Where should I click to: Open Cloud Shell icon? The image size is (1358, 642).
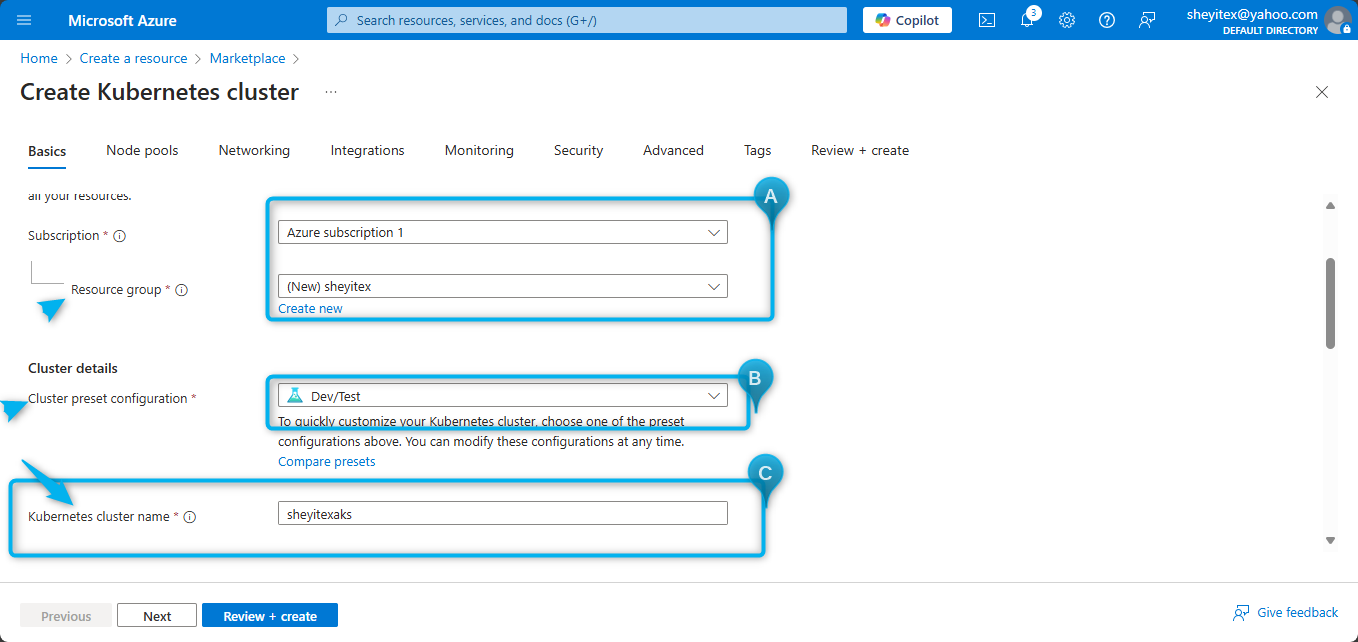[x=987, y=20]
